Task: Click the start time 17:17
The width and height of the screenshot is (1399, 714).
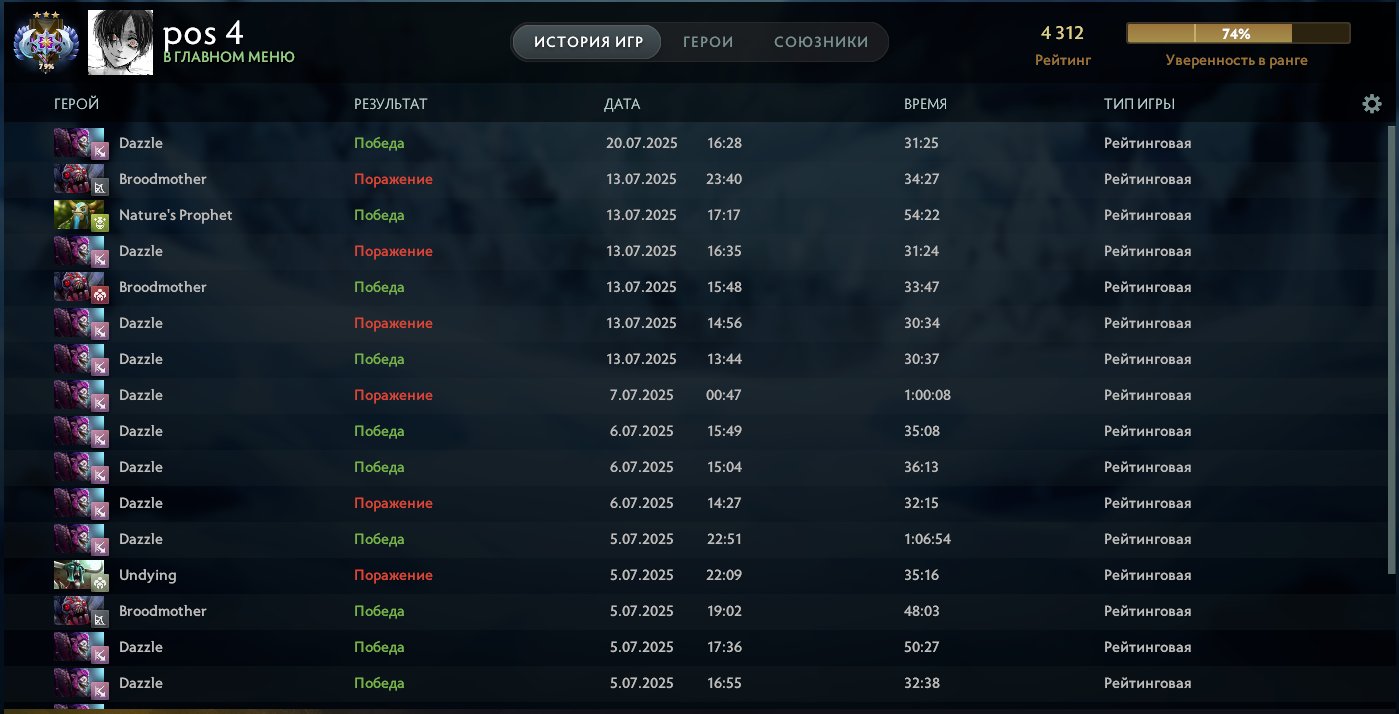Action: click(724, 215)
